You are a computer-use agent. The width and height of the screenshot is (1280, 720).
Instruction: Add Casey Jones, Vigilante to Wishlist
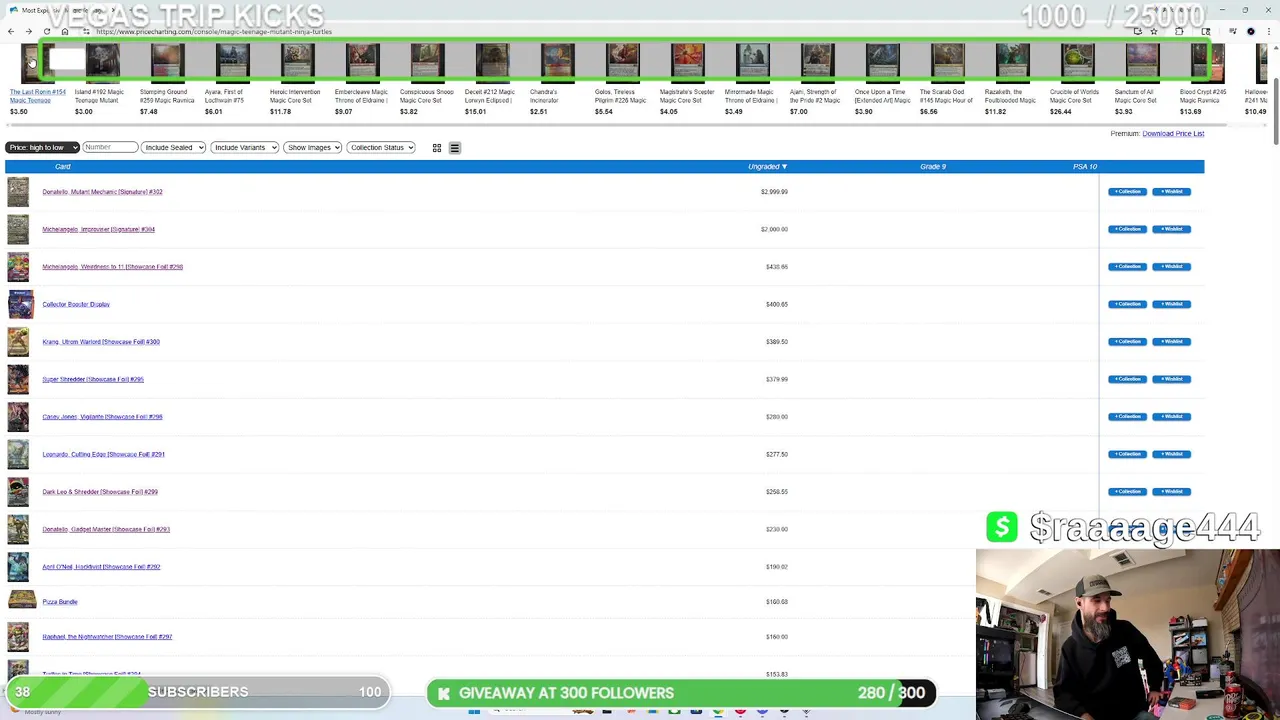click(x=1171, y=417)
